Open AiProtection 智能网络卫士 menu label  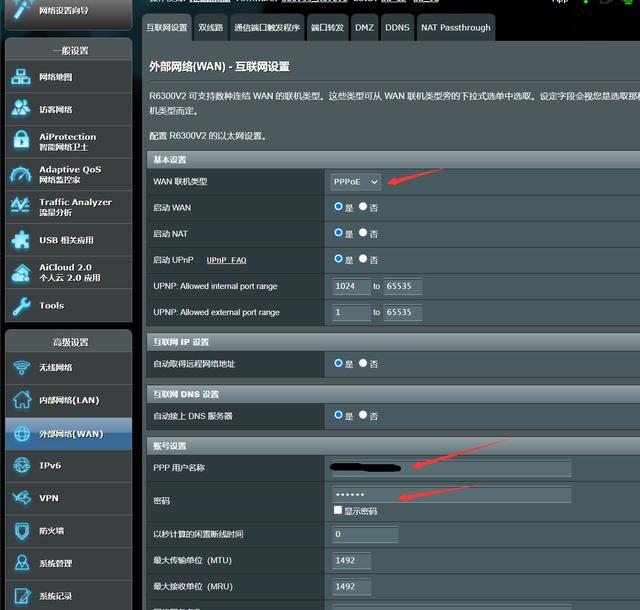point(68,142)
